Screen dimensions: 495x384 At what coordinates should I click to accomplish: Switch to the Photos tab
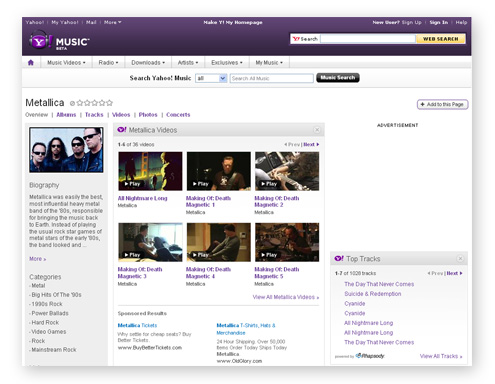coord(148,115)
